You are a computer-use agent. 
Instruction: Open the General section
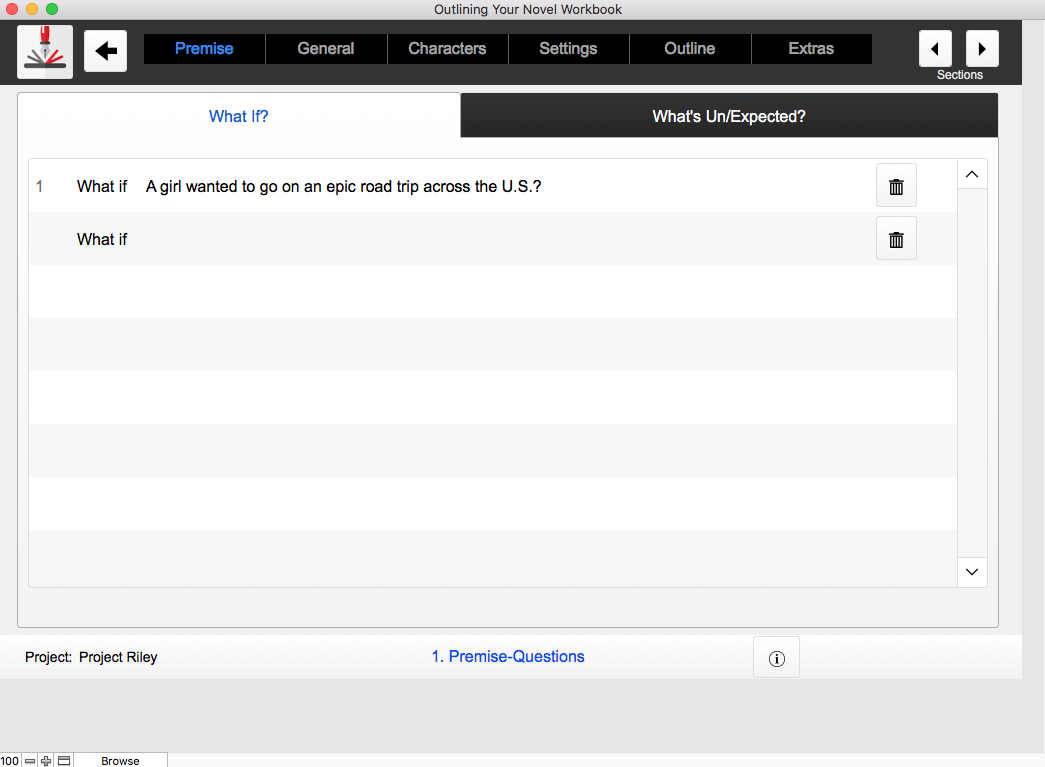pyautogui.click(x=326, y=49)
